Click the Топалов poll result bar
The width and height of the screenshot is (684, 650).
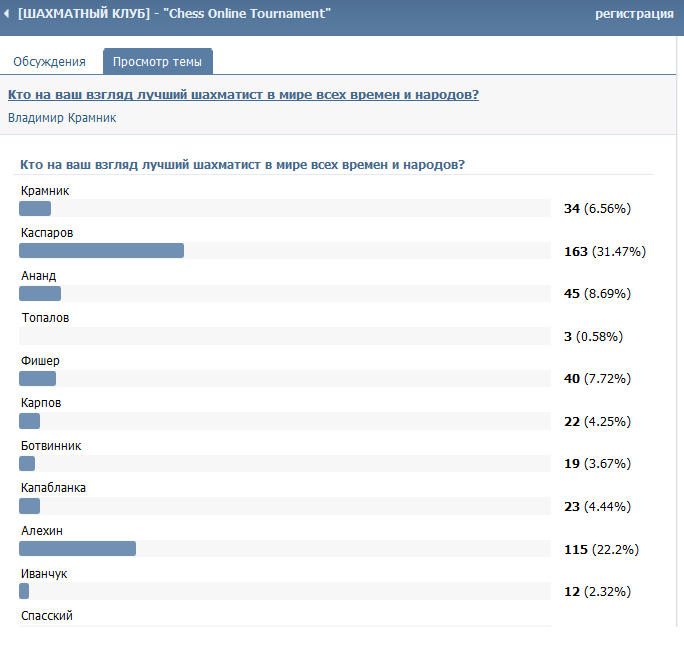coord(285,336)
